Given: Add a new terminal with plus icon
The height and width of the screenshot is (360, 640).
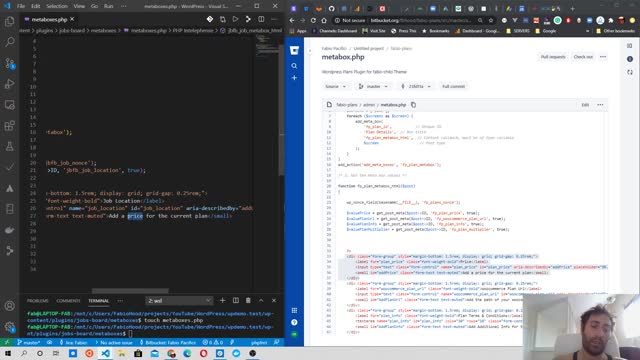Looking at the screenshot, I should point(222,300).
